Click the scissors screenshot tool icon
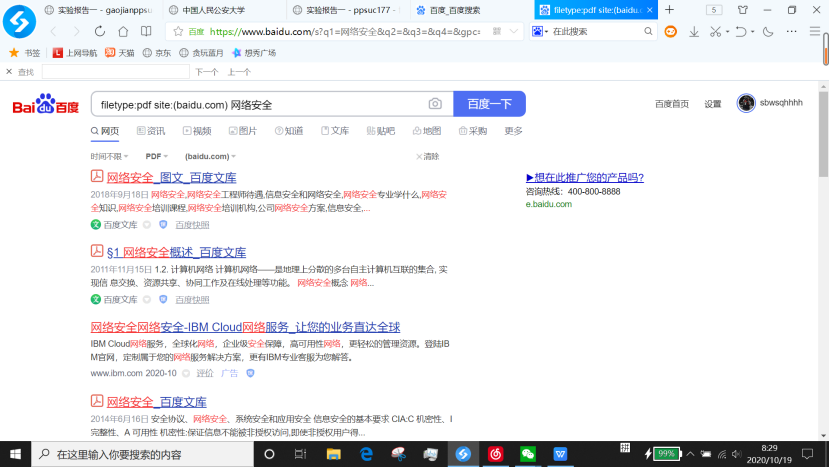The width and height of the screenshot is (830, 467). point(715,32)
